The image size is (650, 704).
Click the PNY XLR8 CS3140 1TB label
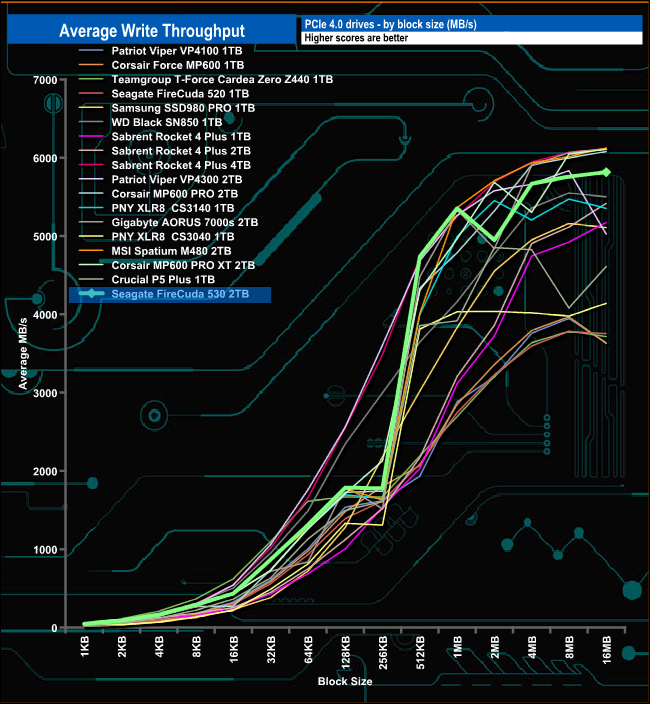pyautogui.click(x=173, y=208)
